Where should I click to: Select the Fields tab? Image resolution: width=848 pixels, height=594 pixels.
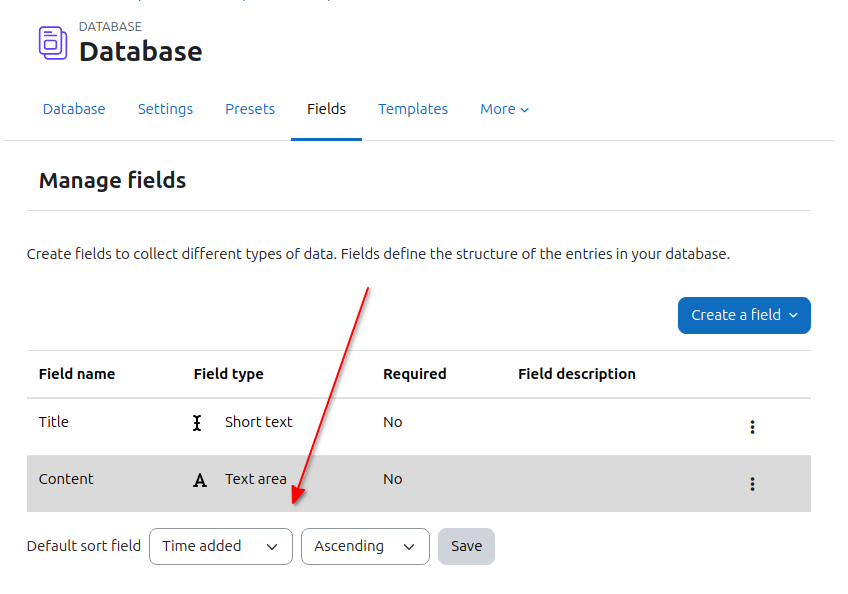pos(326,109)
